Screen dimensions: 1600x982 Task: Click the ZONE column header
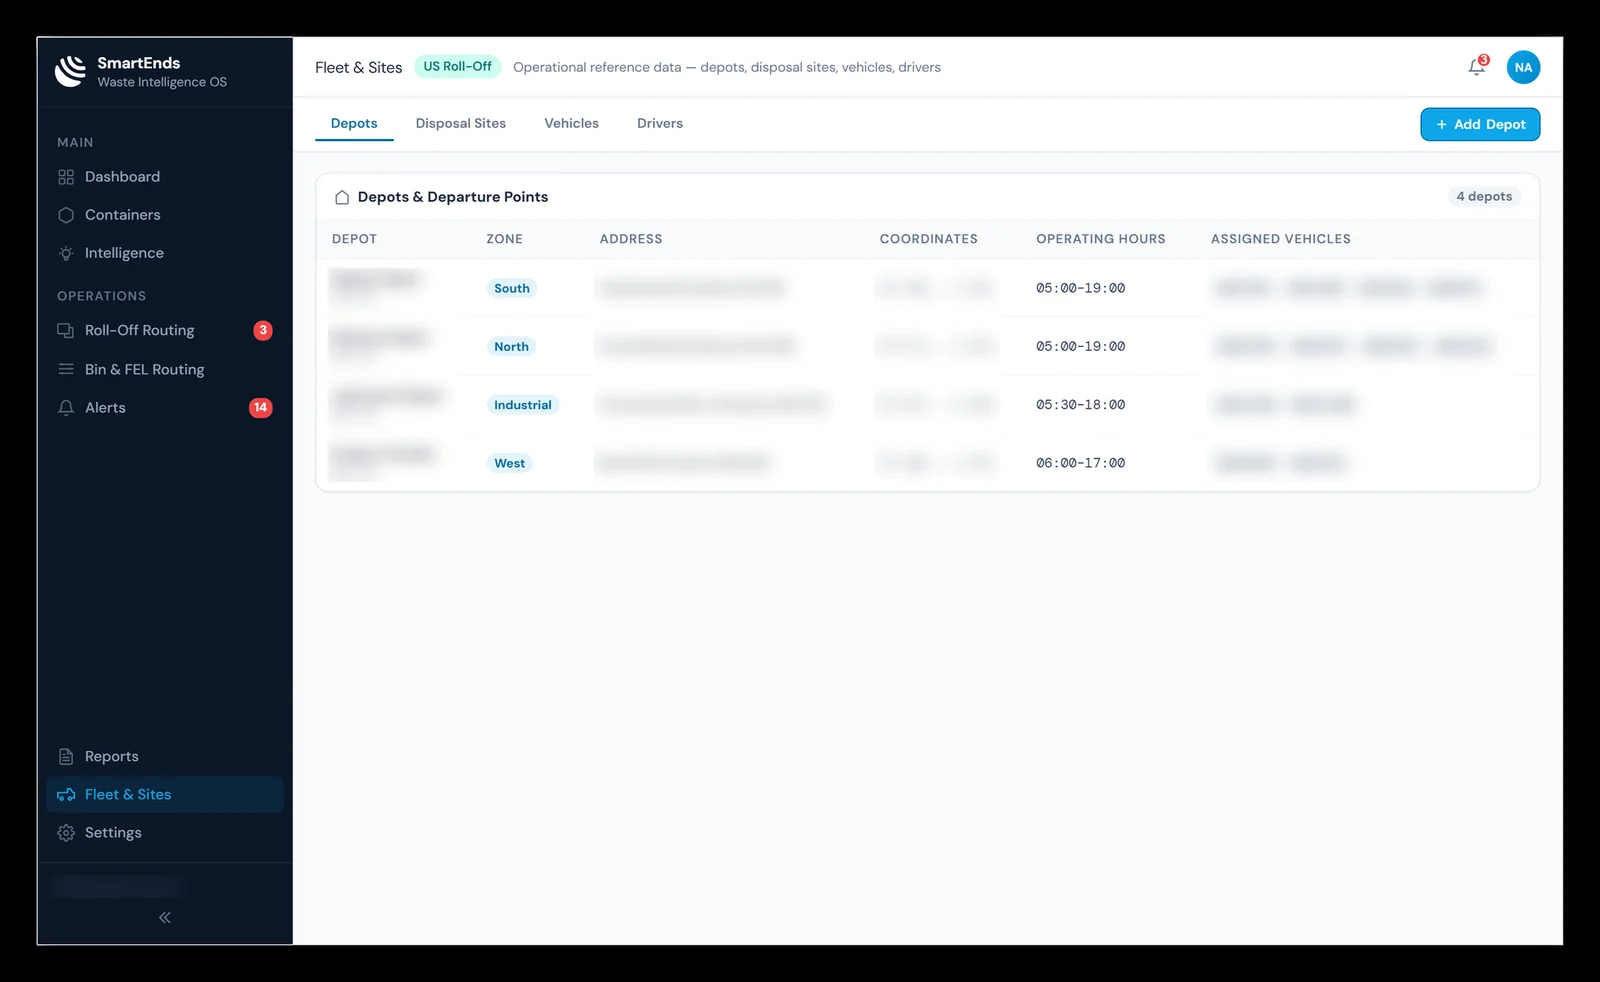tap(504, 239)
